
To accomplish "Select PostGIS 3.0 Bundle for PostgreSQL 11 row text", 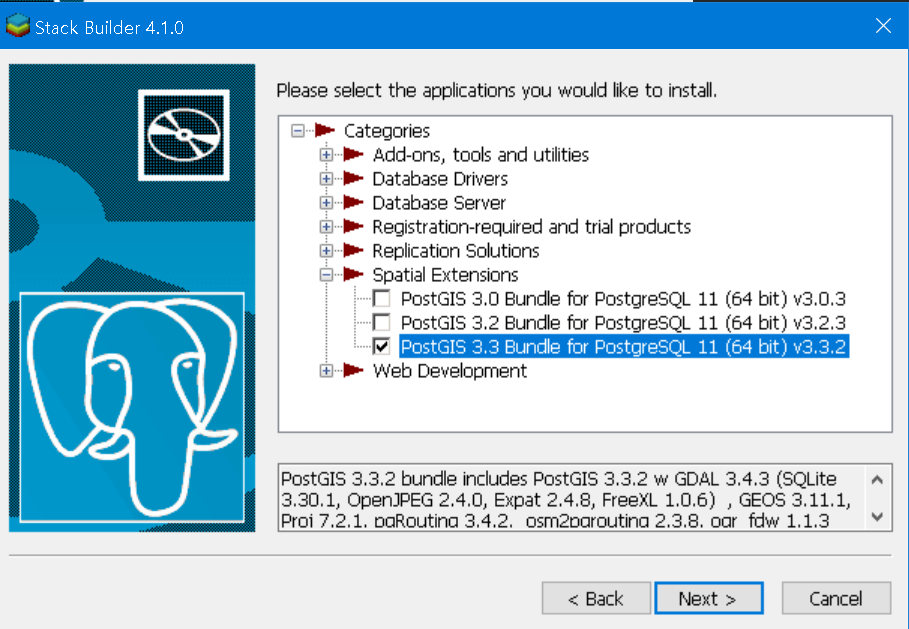I will click(x=623, y=299).
